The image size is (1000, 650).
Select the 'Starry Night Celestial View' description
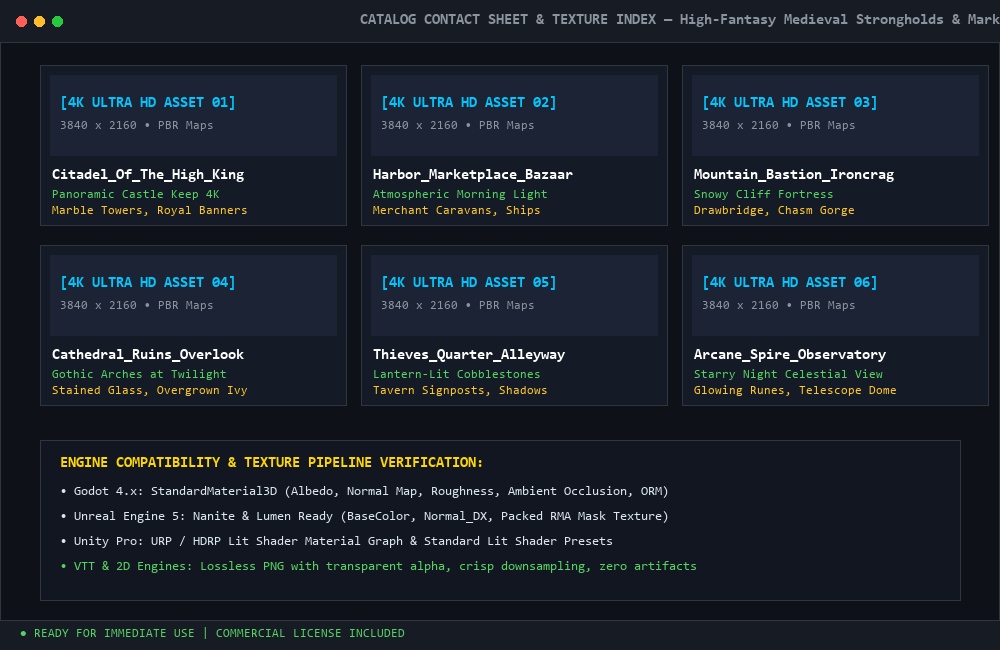coord(788,374)
